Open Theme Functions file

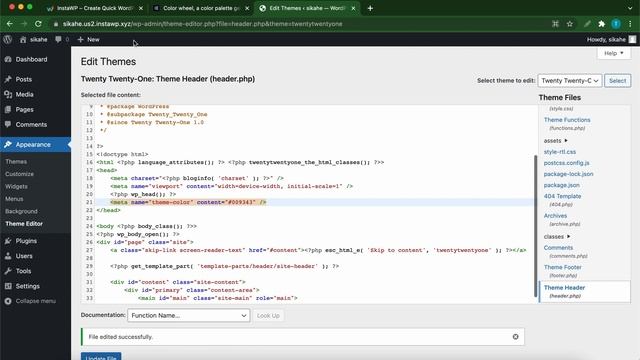click(567, 120)
